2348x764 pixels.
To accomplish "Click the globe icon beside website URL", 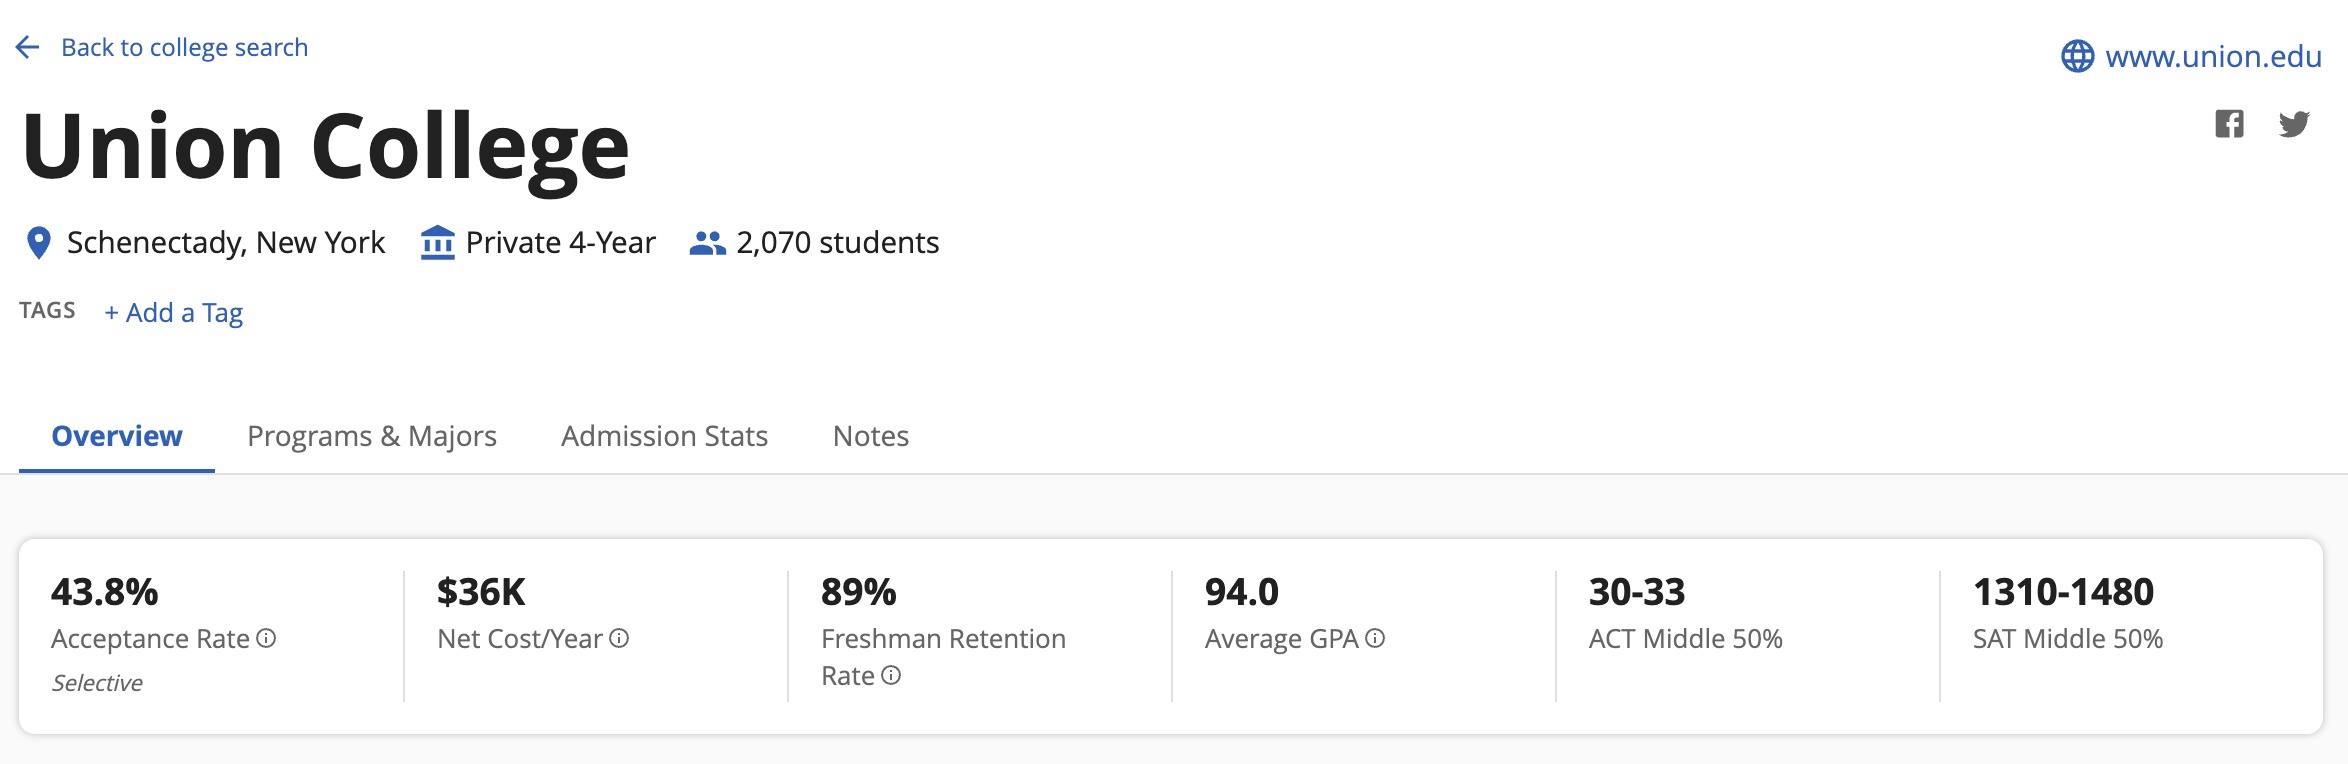I will click(x=2077, y=56).
